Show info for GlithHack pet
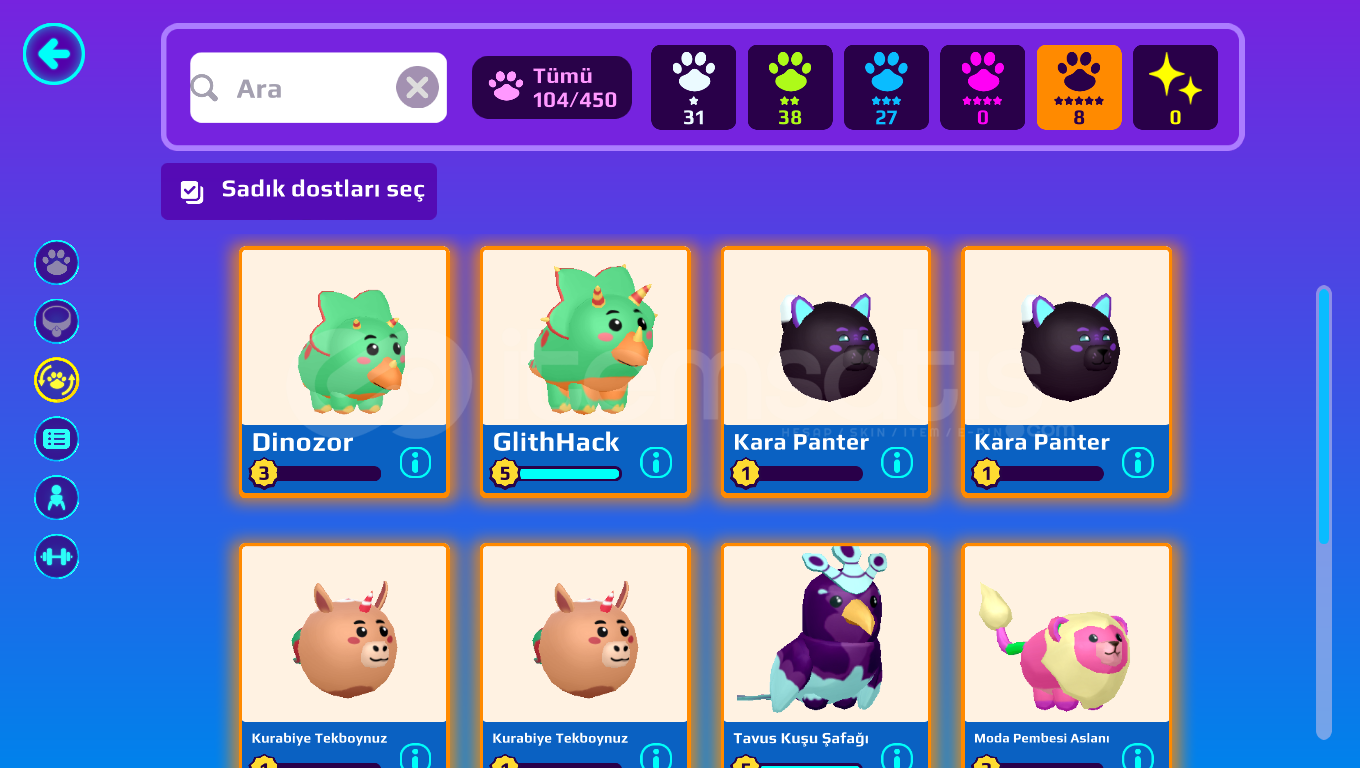Viewport: 1360px width, 768px height. pyautogui.click(x=656, y=462)
